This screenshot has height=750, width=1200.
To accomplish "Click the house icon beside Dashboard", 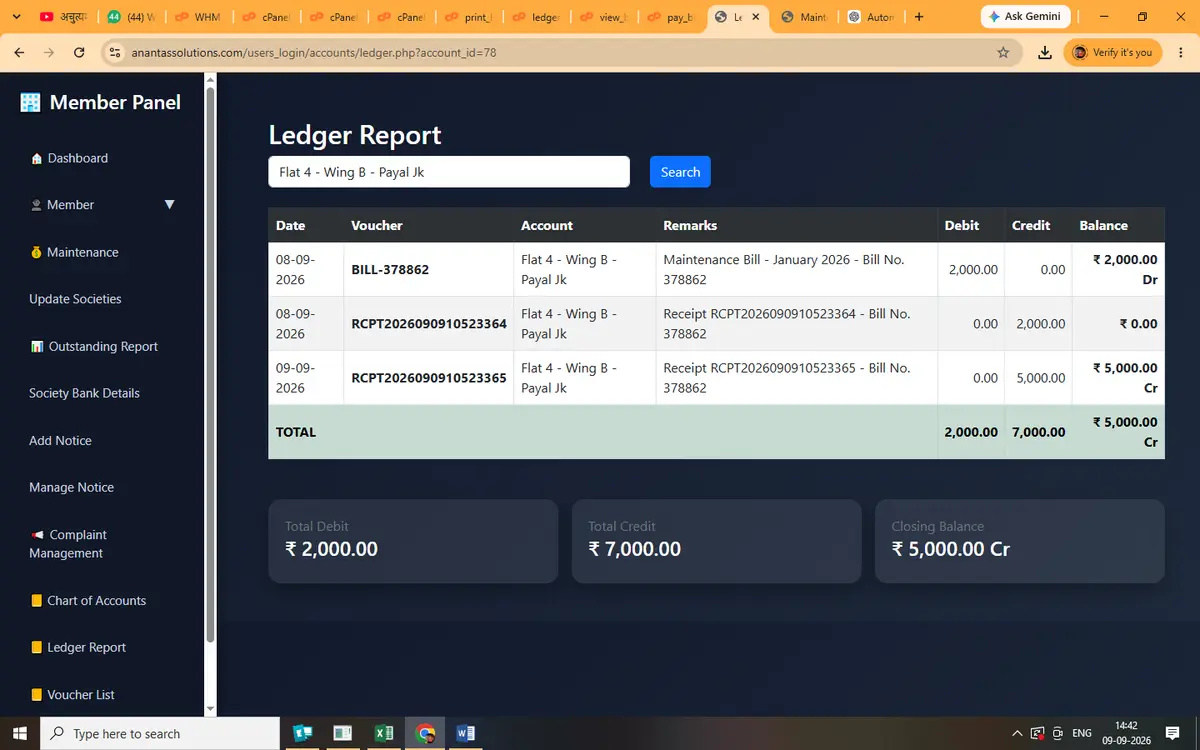I will (37, 159).
